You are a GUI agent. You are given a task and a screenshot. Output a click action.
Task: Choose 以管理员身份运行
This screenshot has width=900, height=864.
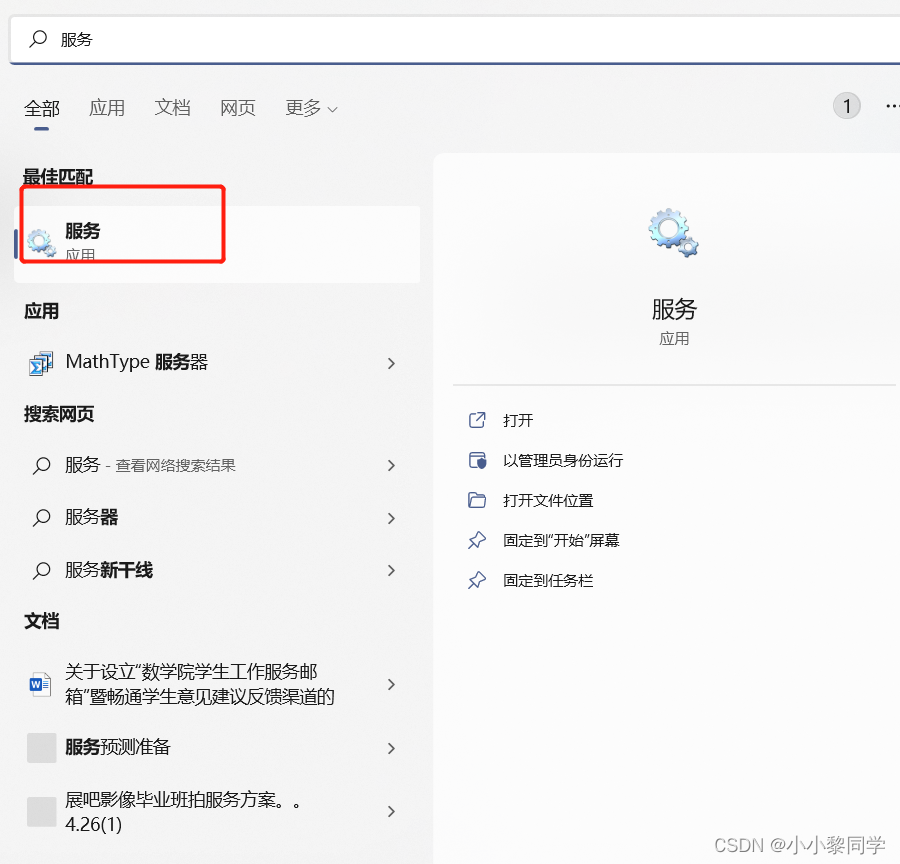(563, 460)
